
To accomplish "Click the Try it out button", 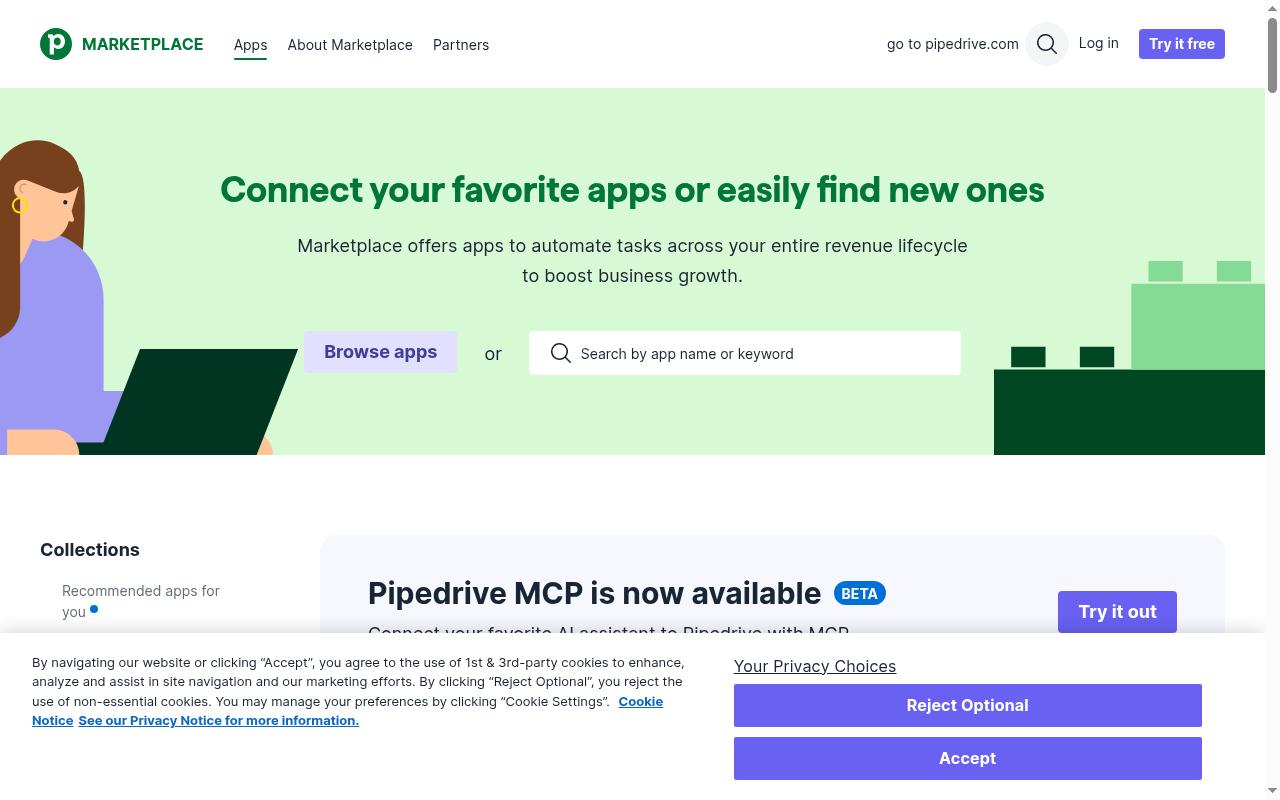I will tap(1117, 611).
